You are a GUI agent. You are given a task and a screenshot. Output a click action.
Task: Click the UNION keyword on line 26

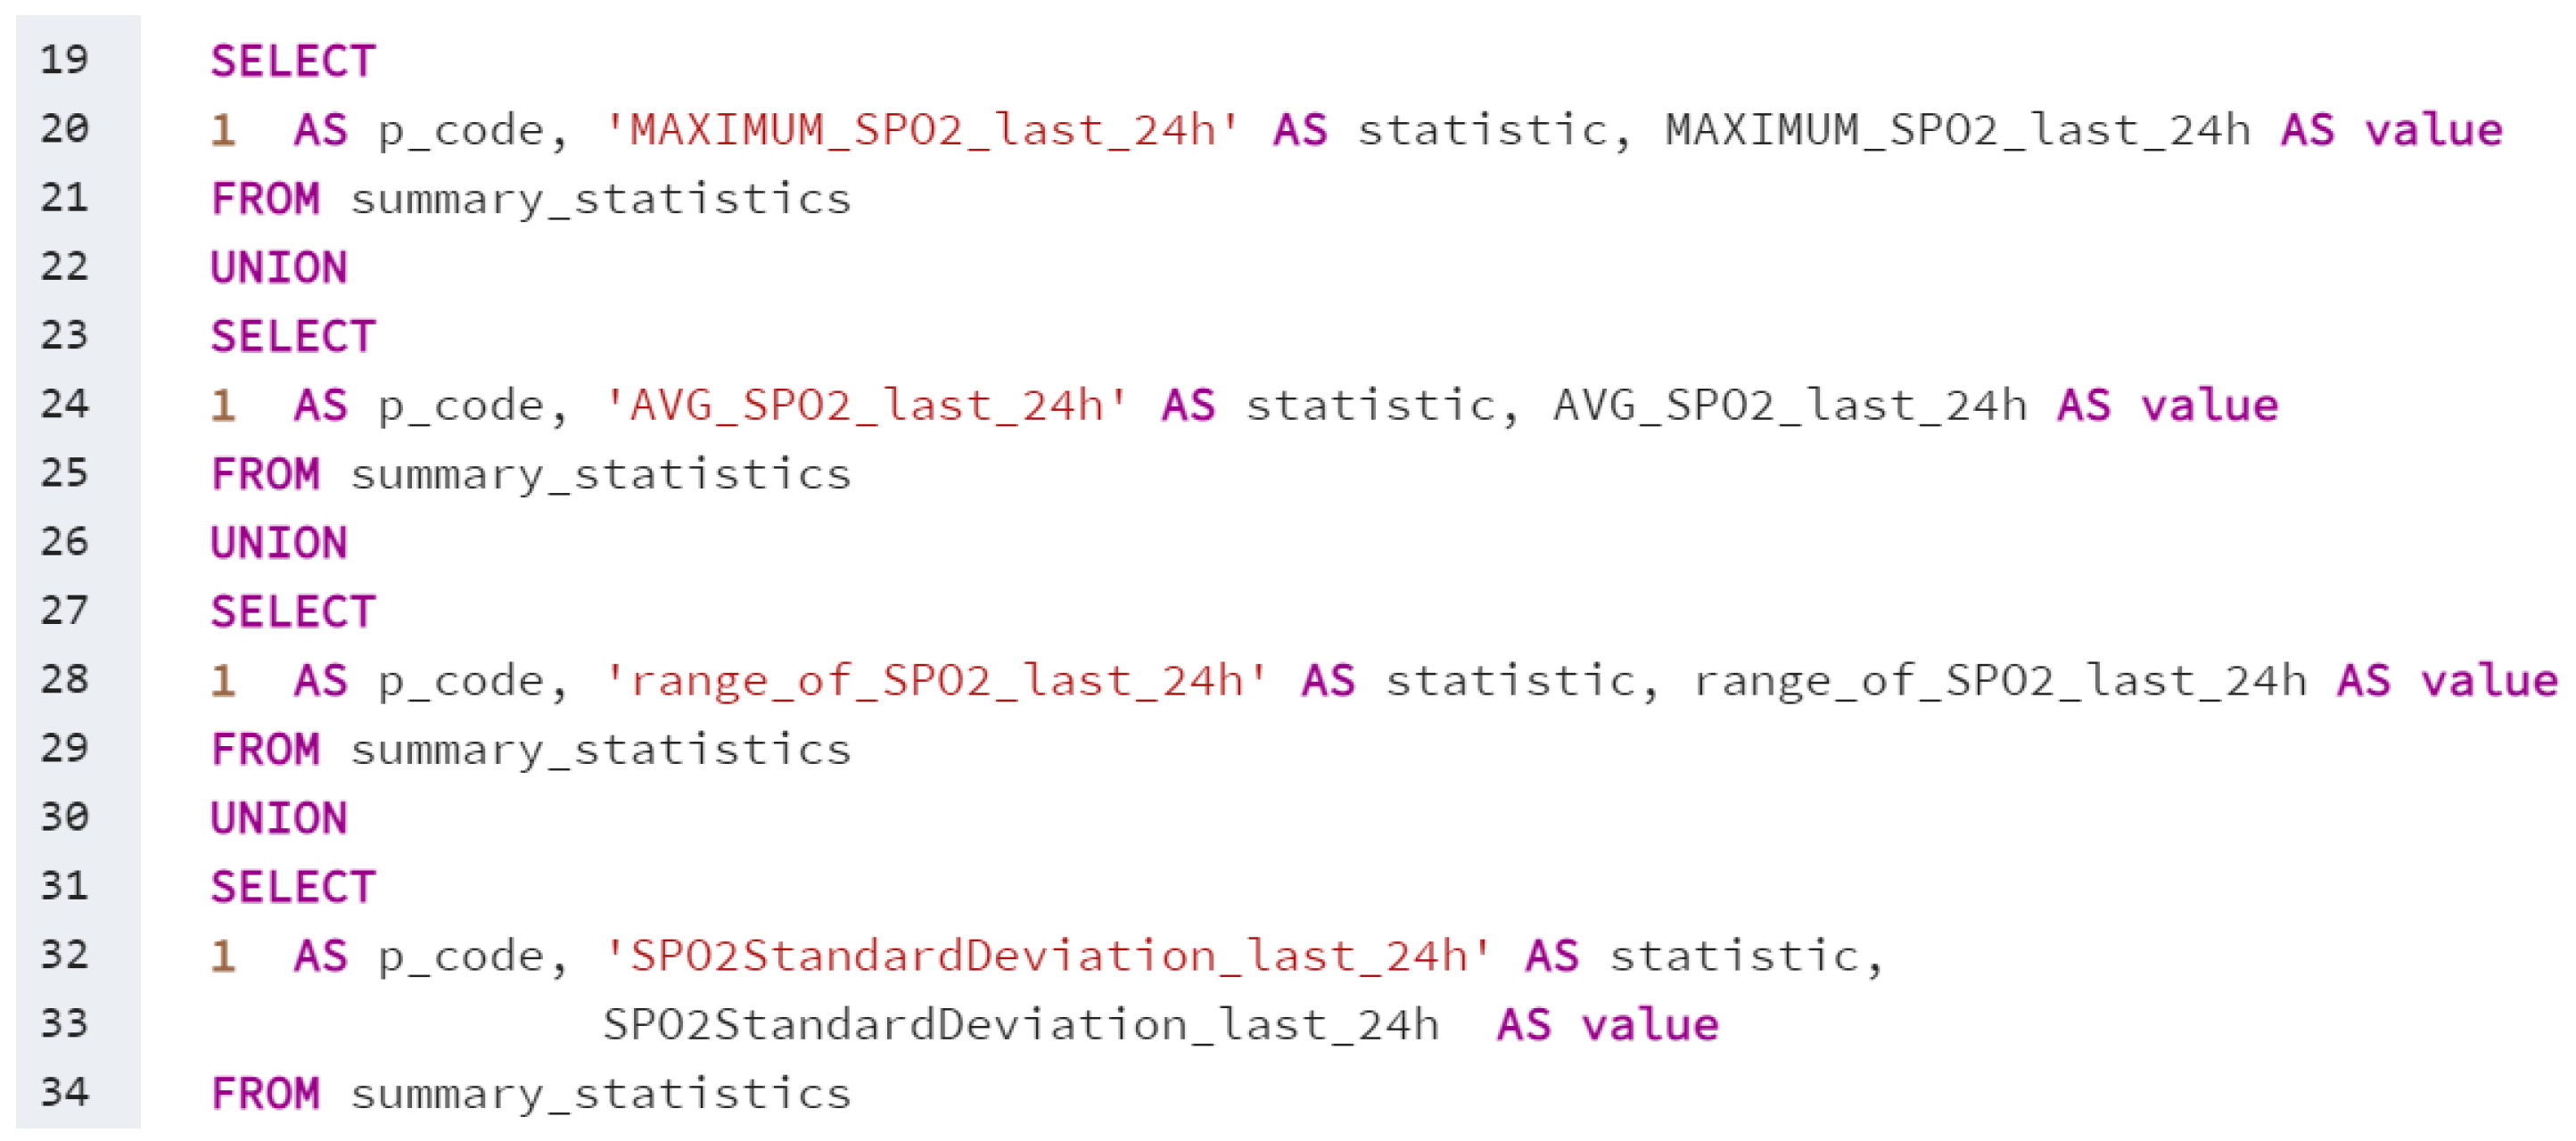(x=279, y=543)
